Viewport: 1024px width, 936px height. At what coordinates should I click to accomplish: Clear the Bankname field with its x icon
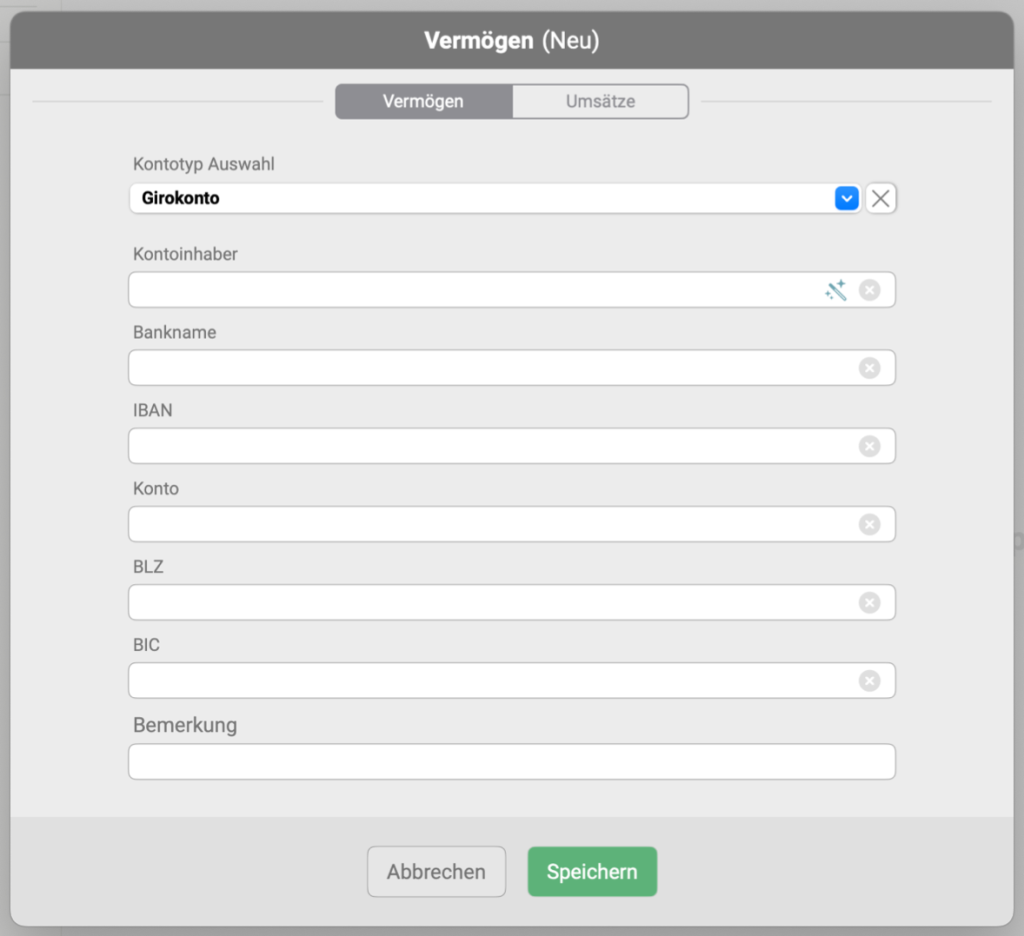869,368
